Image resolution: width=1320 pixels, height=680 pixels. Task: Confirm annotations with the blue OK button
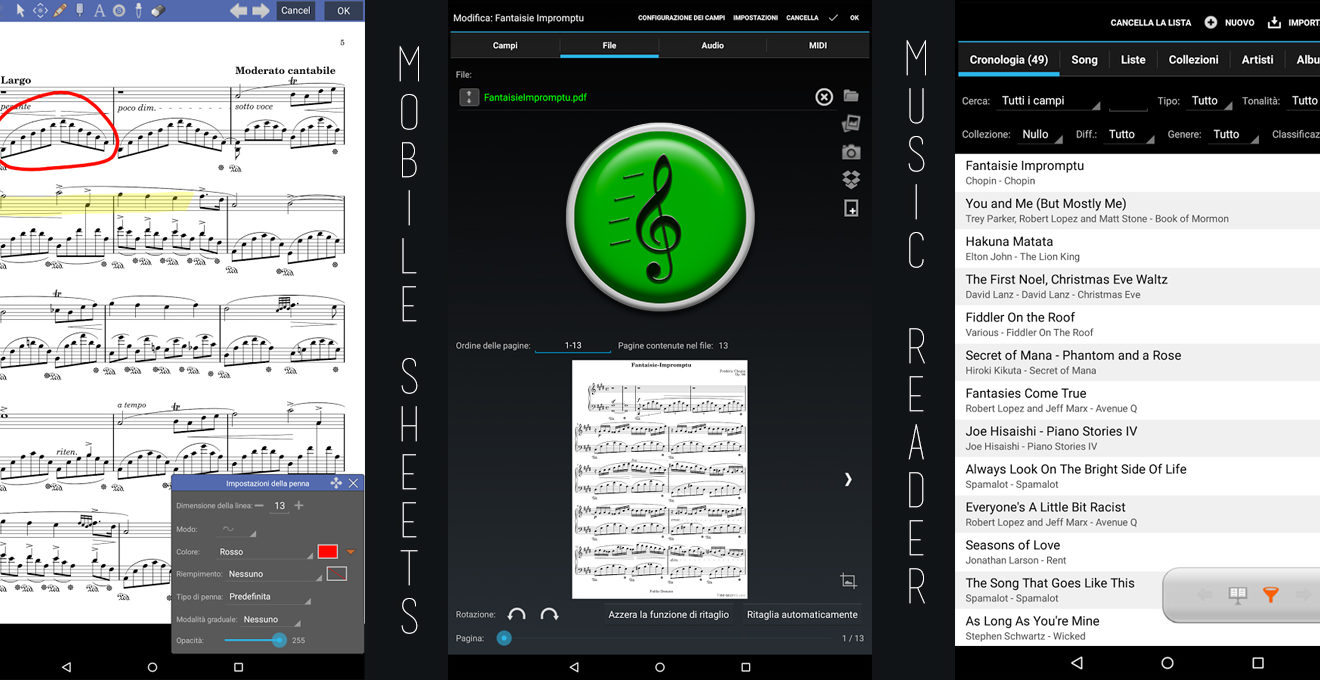click(x=343, y=10)
